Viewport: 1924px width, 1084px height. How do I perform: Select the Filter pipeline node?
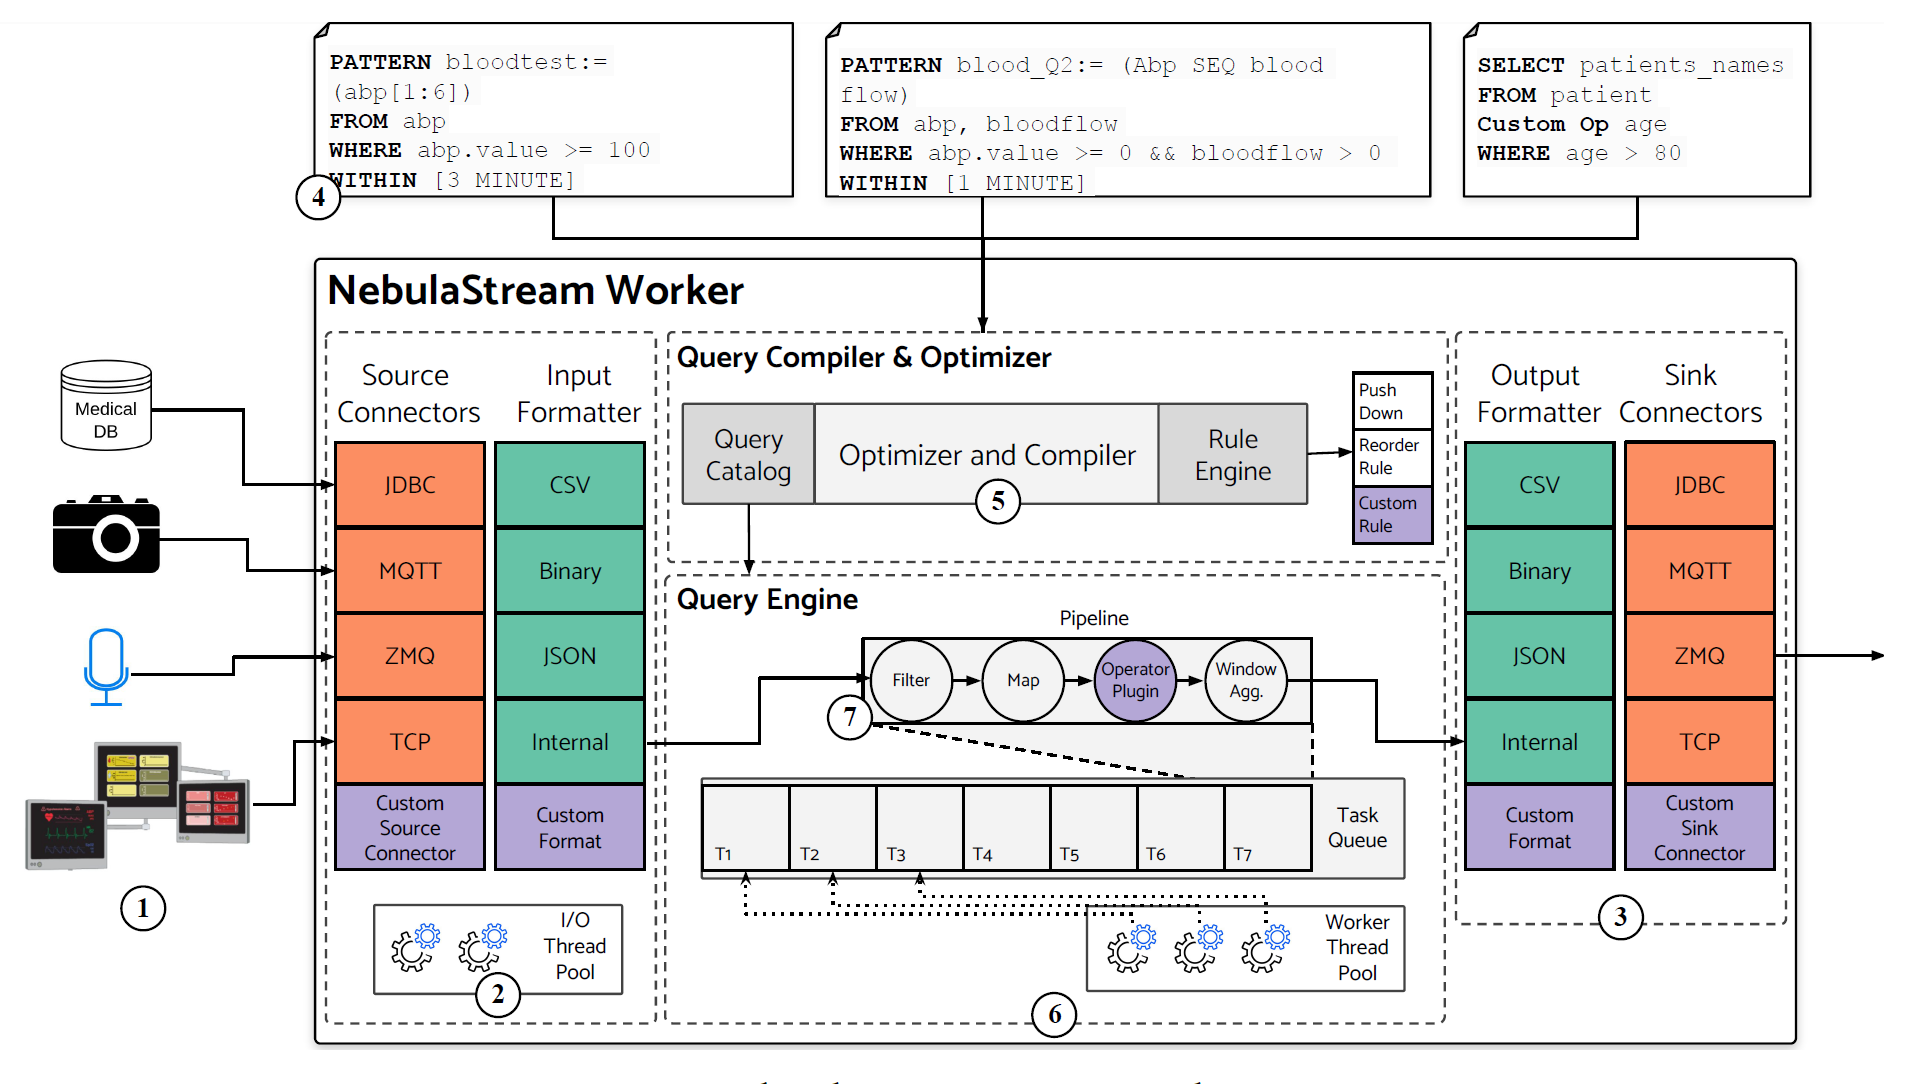point(910,680)
